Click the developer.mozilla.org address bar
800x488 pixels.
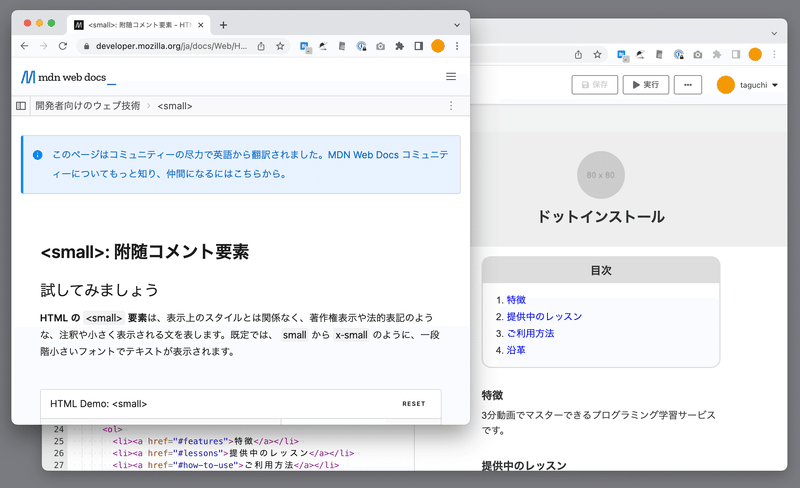coord(171,46)
